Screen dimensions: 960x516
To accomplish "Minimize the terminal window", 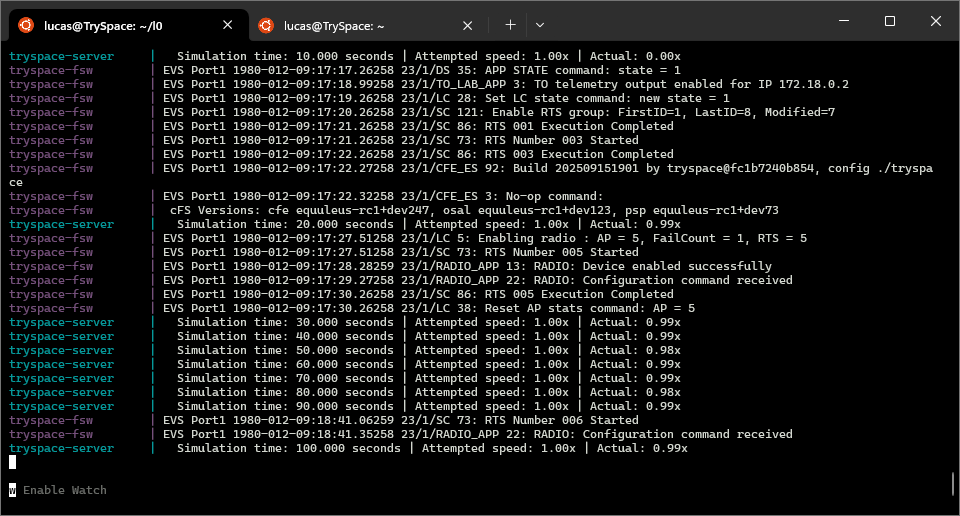I will pyautogui.click(x=844, y=21).
